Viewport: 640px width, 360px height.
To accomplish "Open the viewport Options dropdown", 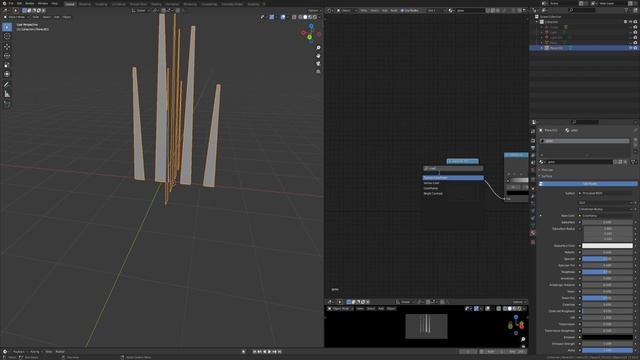I will (x=314, y=11).
